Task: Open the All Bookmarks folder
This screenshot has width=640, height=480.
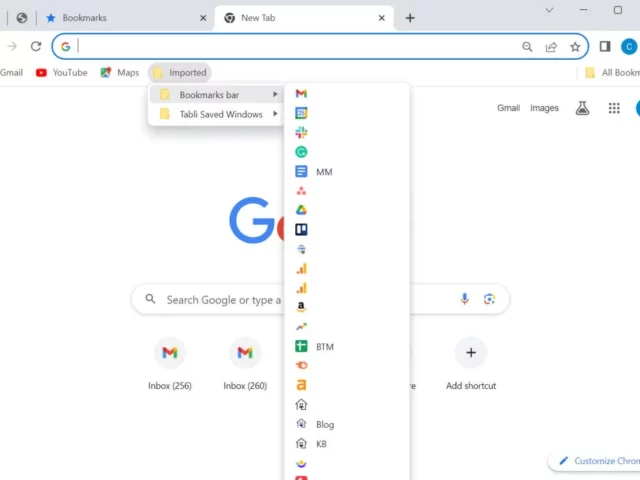Action: point(612,73)
